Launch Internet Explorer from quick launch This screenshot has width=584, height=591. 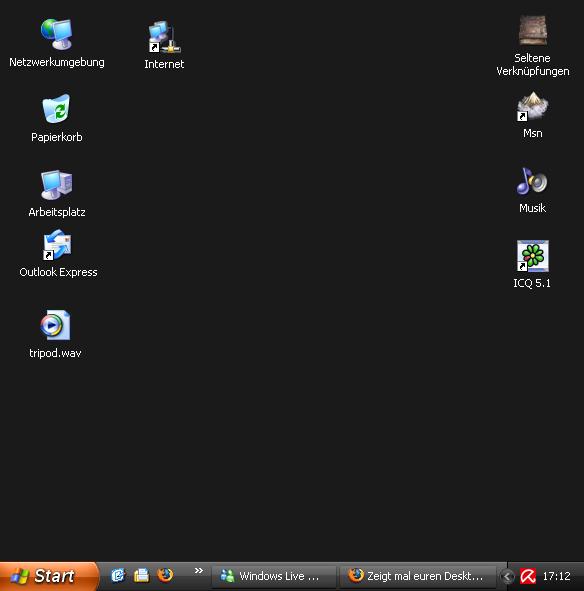coord(118,576)
